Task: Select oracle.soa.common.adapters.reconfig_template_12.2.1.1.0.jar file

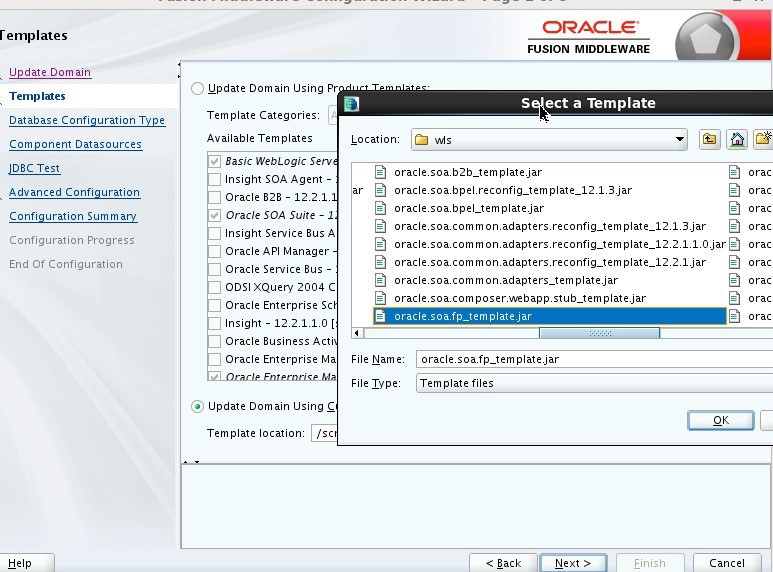Action: pos(560,244)
